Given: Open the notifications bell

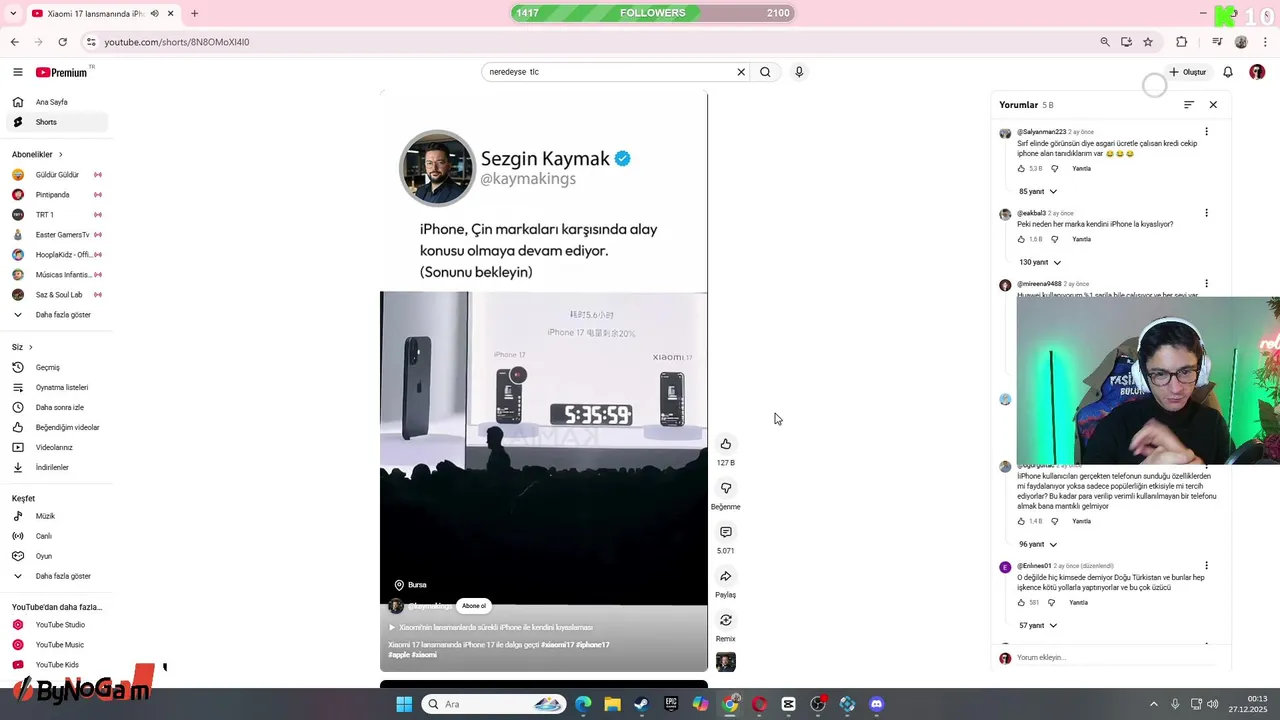Looking at the screenshot, I should [1228, 72].
